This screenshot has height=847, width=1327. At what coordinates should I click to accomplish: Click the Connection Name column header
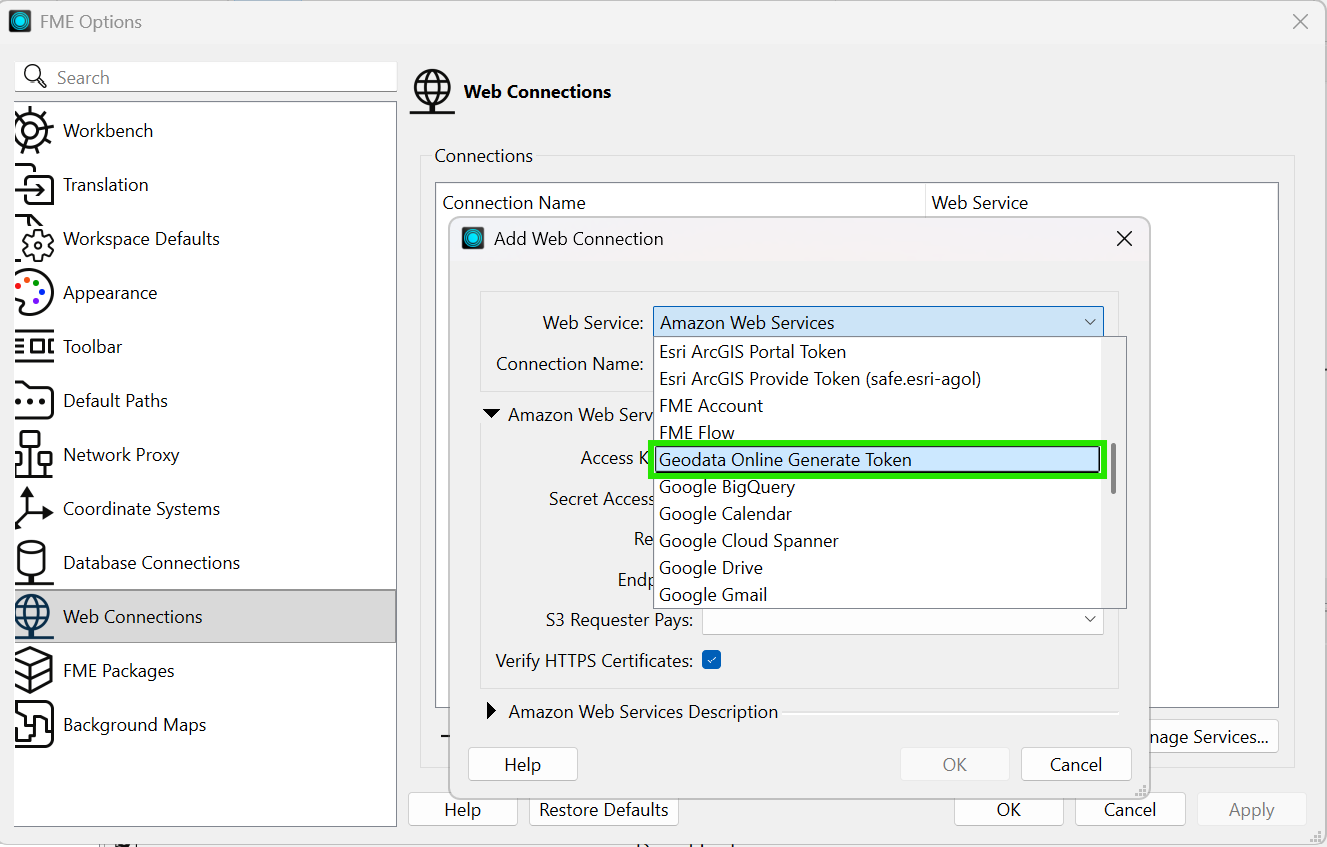(681, 202)
